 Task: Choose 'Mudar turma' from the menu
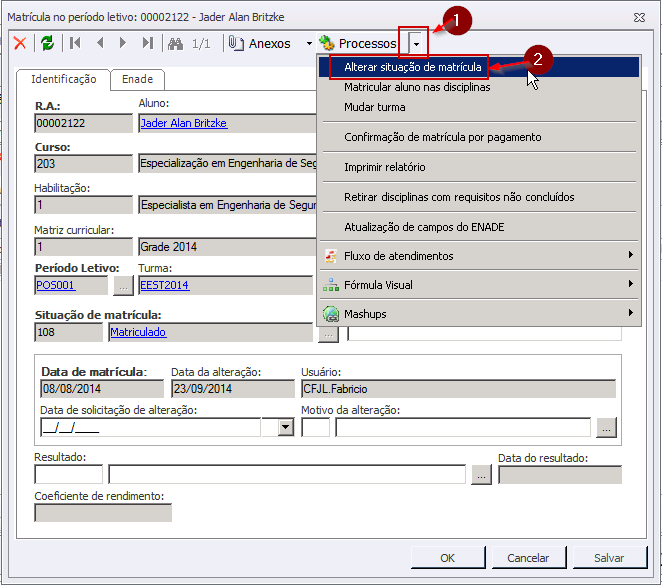tap(374, 106)
